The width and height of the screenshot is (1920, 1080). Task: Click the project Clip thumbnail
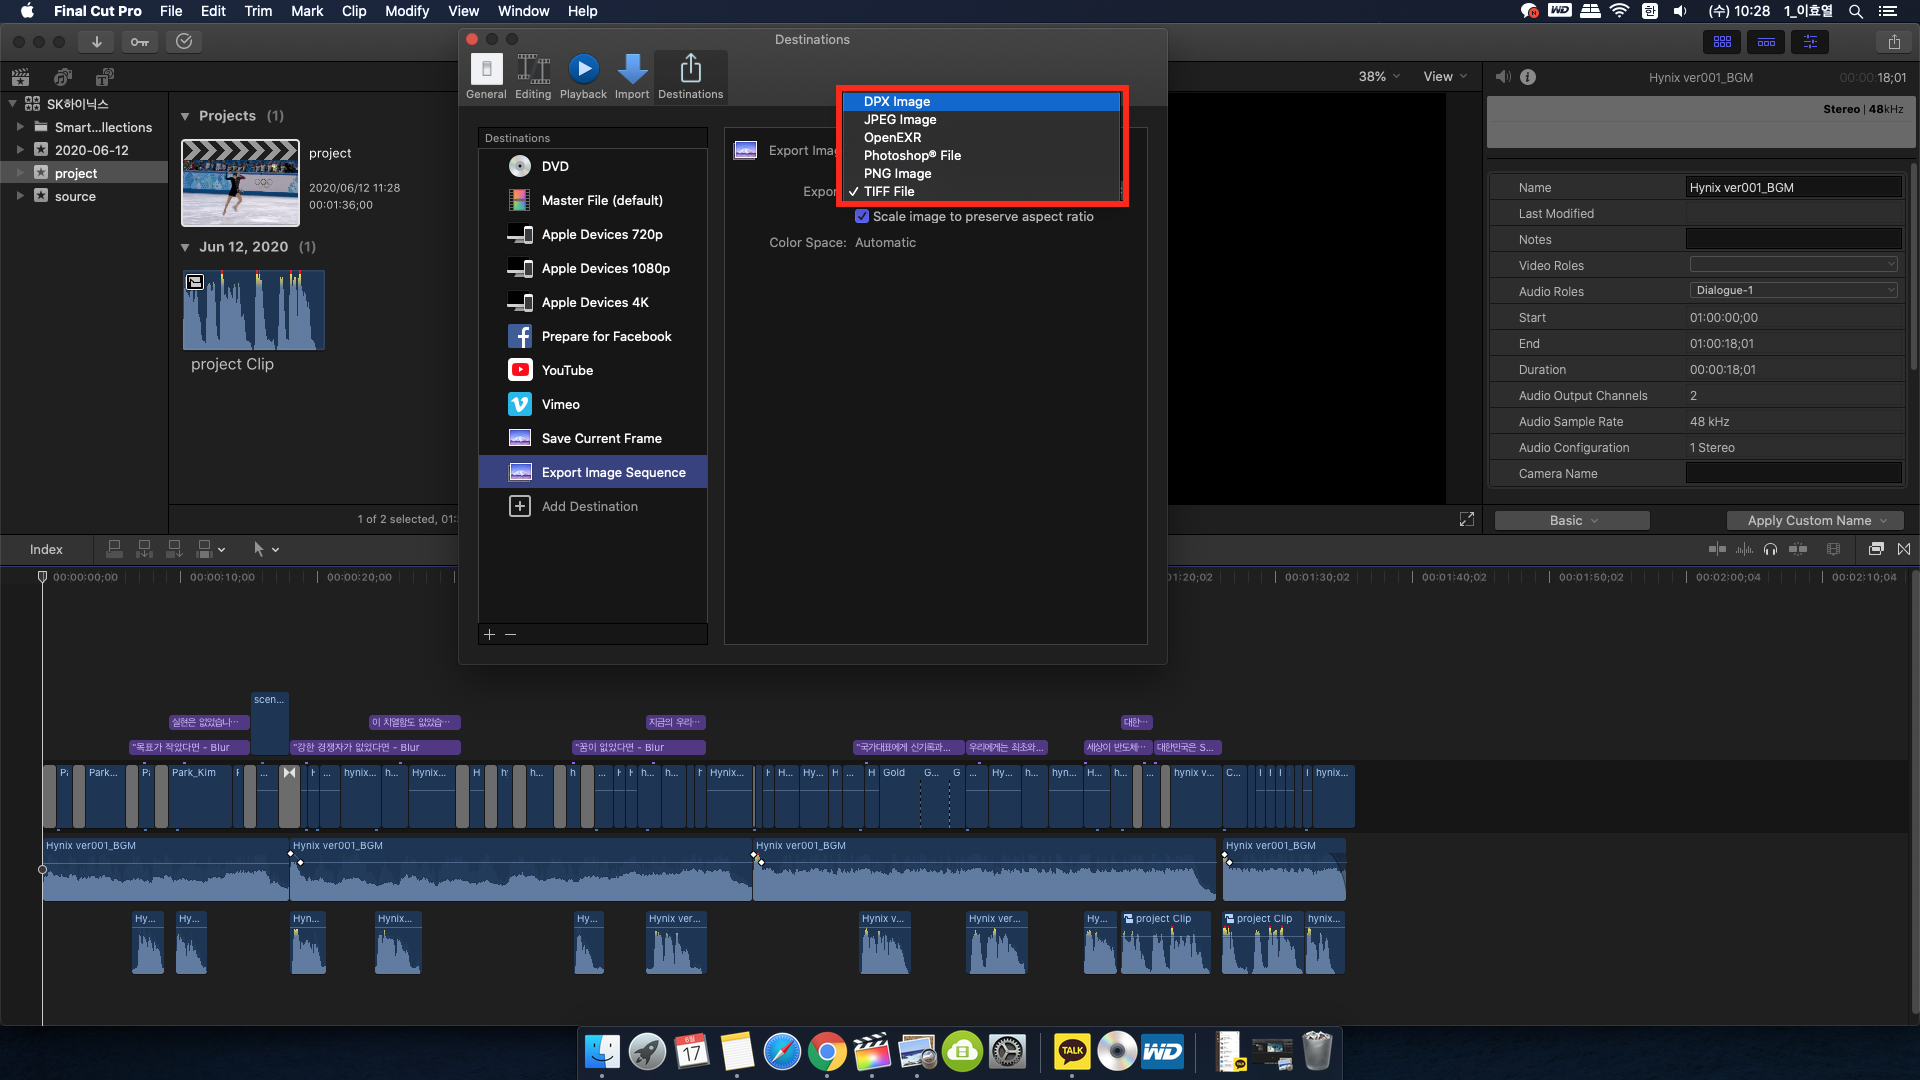pyautogui.click(x=253, y=310)
